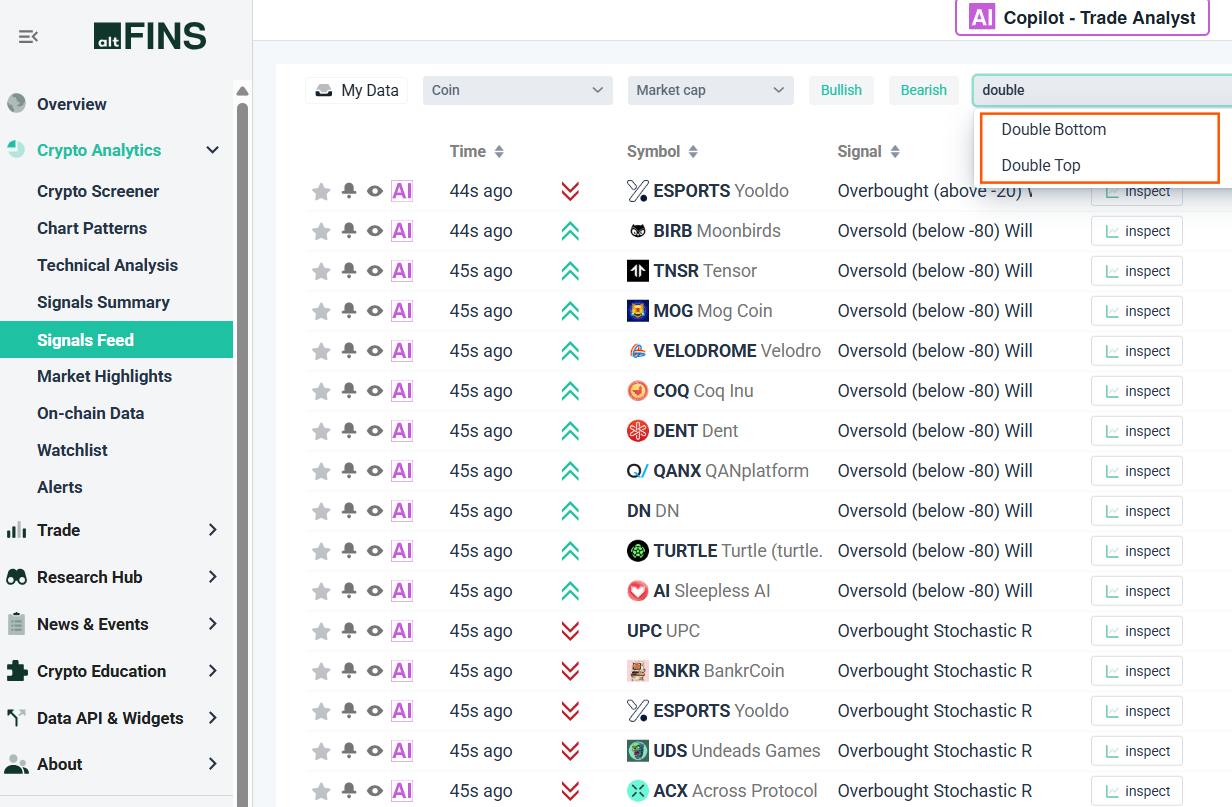1232x807 pixels.
Task: Click the TURTLE coin logo
Action: pyautogui.click(x=638, y=551)
